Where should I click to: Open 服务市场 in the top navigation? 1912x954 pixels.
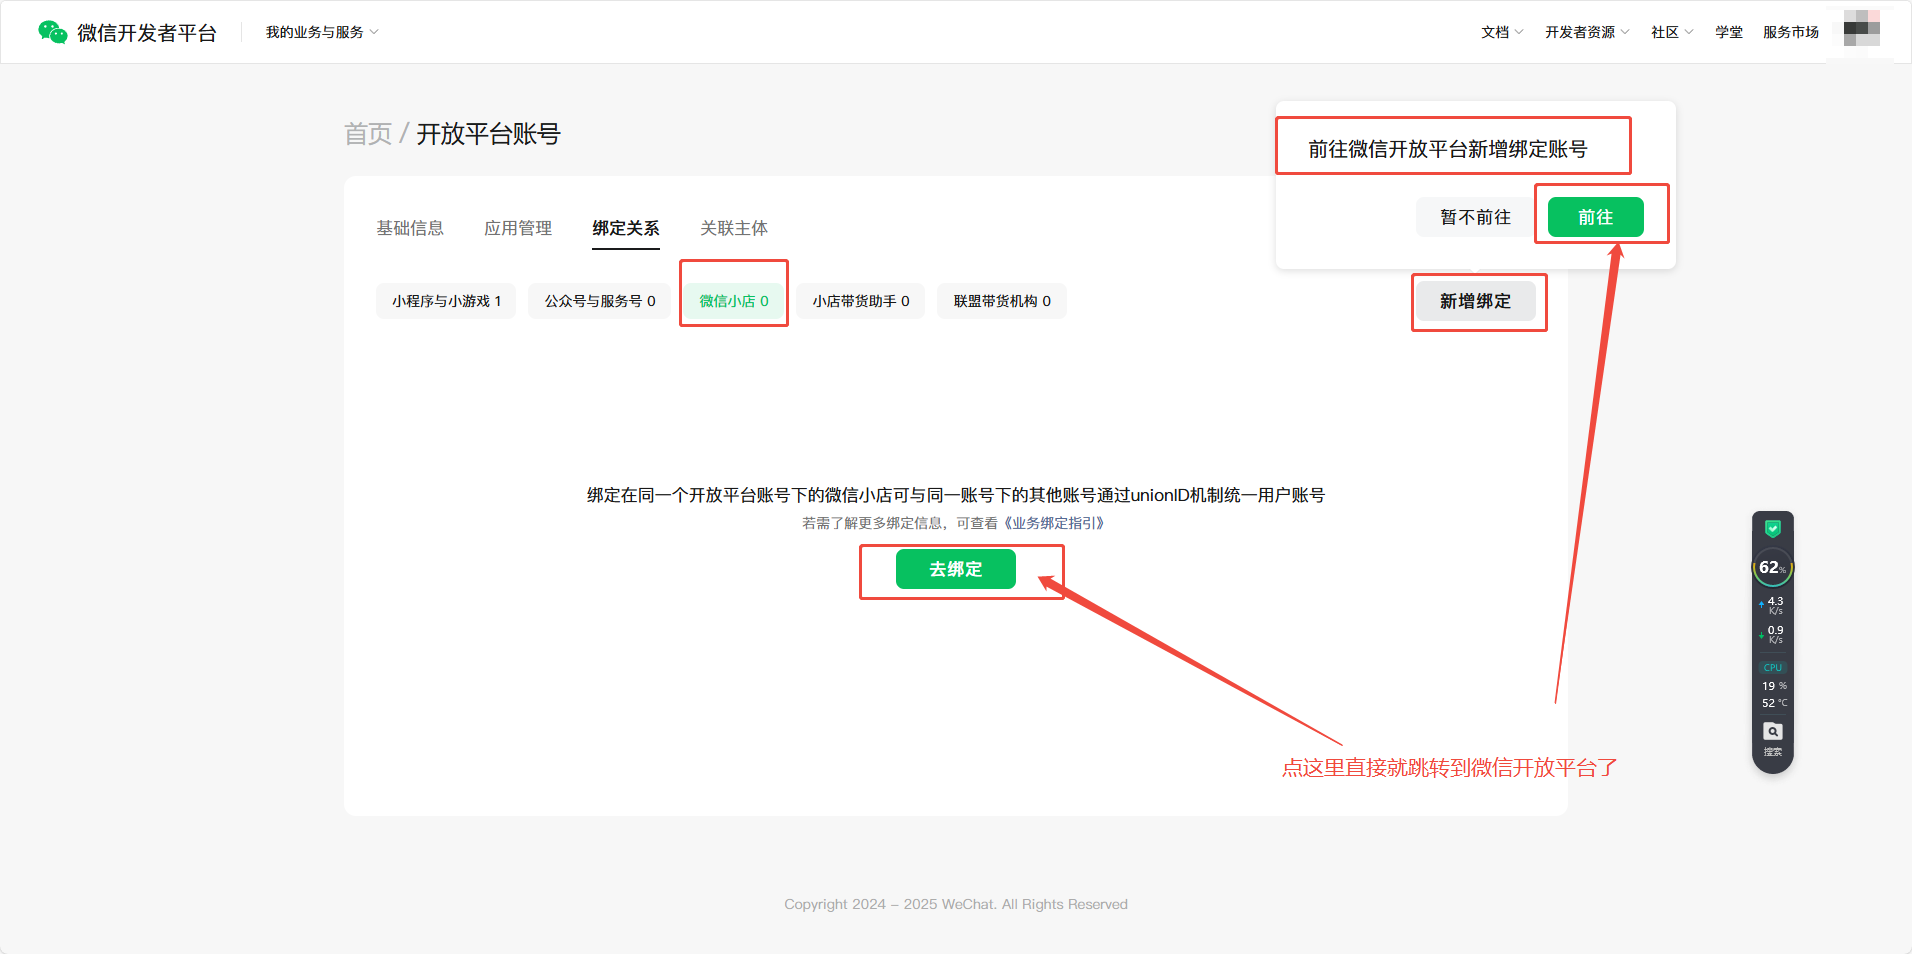pos(1791,32)
